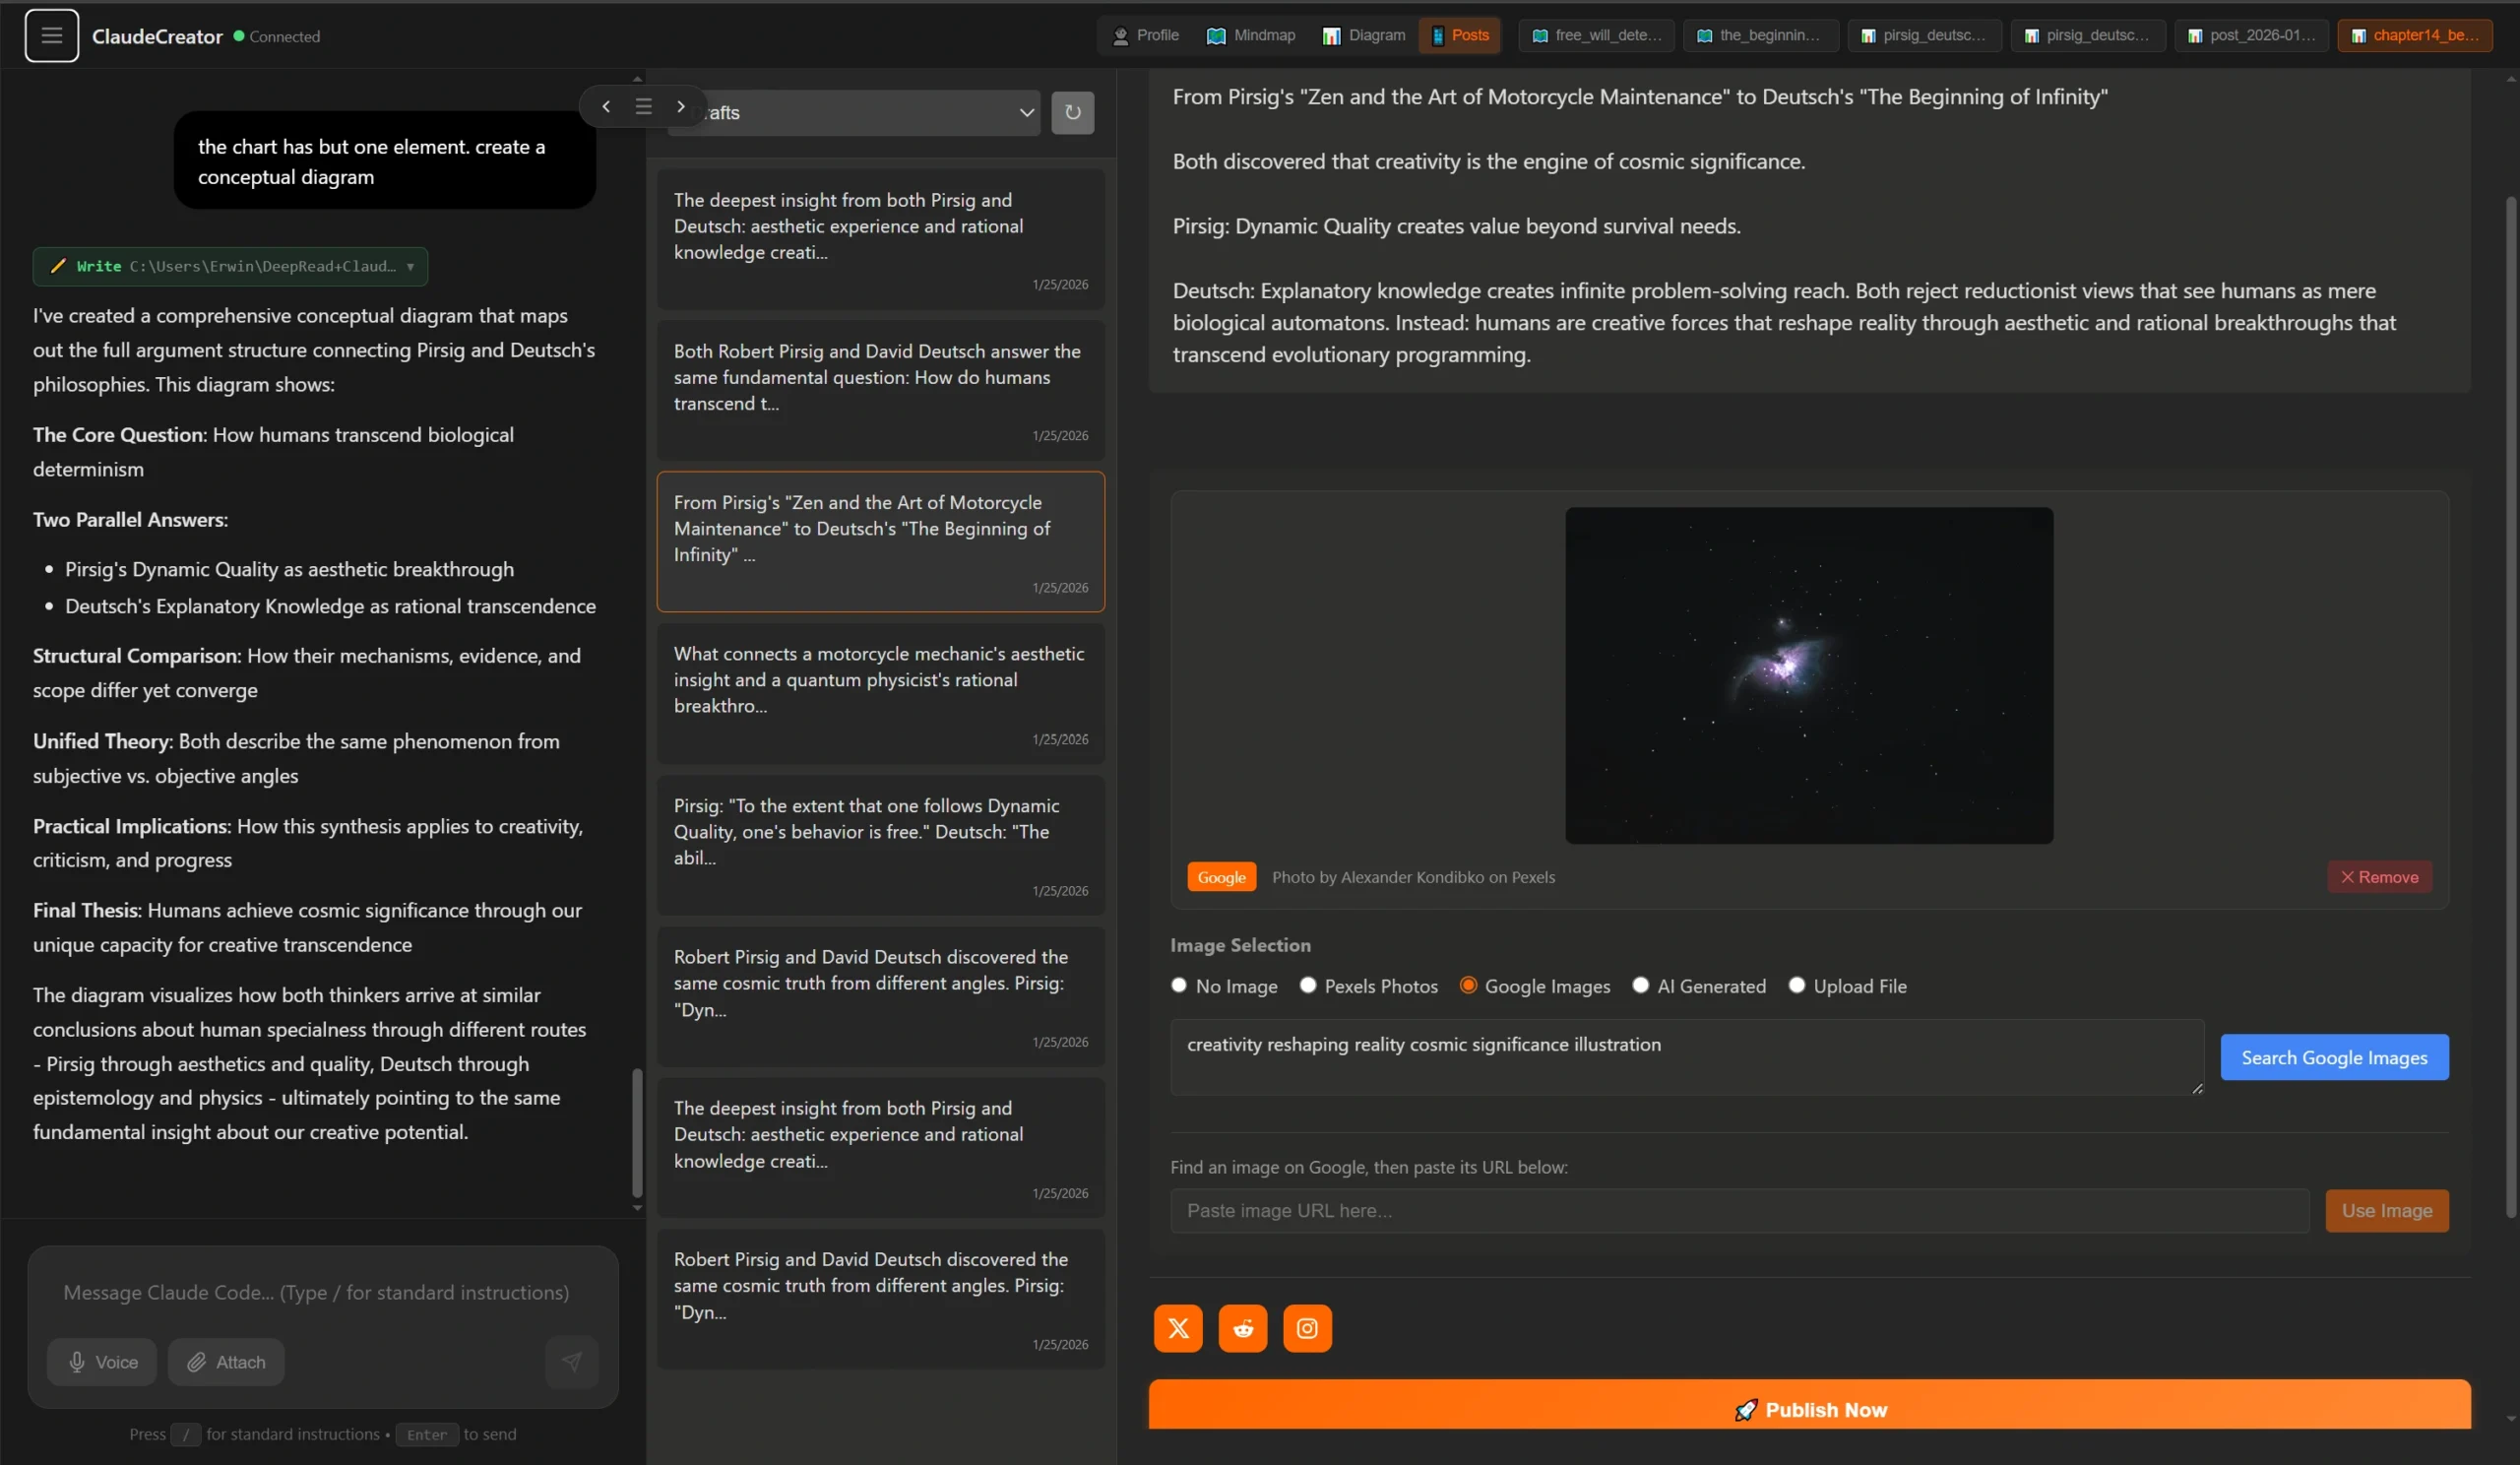Choose Pexels Photos radio option

(1308, 986)
